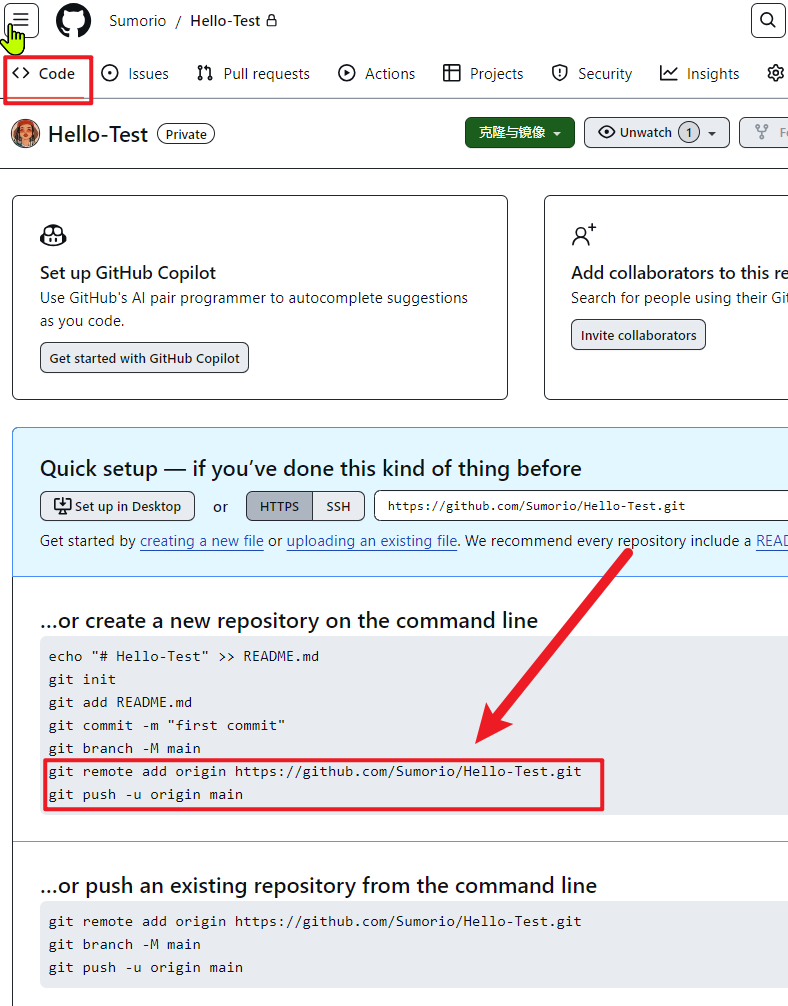The image size is (788, 1006).
Task: Click uploading an existing file link
Action: 372,541
